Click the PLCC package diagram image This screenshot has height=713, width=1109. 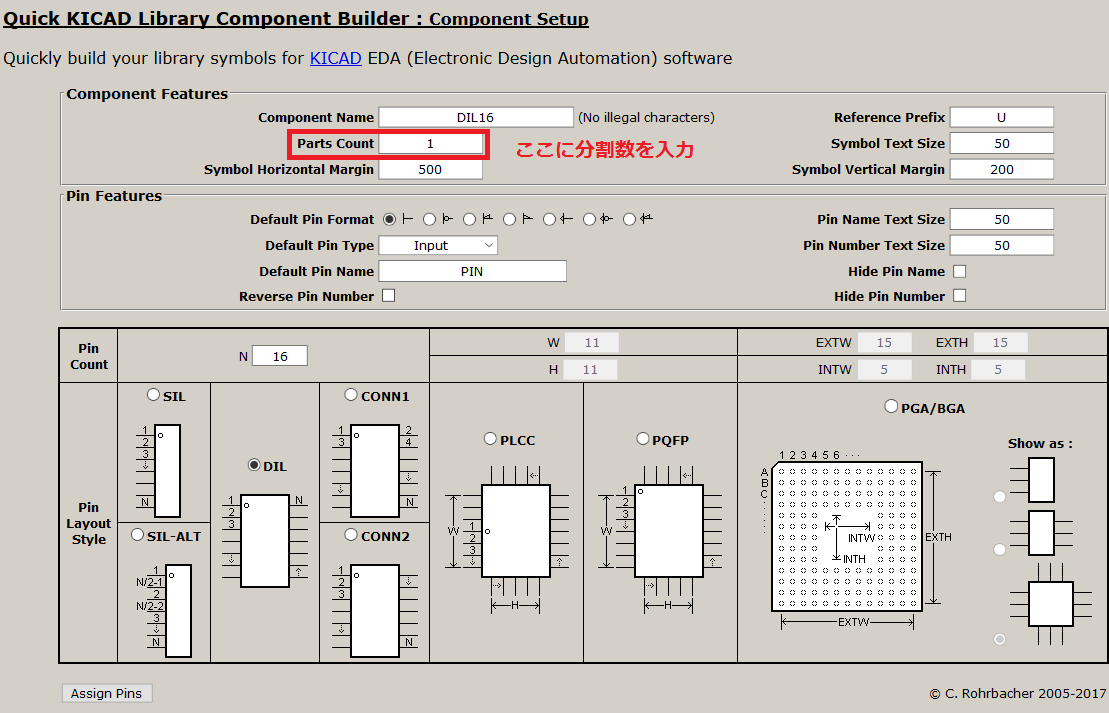click(506, 539)
